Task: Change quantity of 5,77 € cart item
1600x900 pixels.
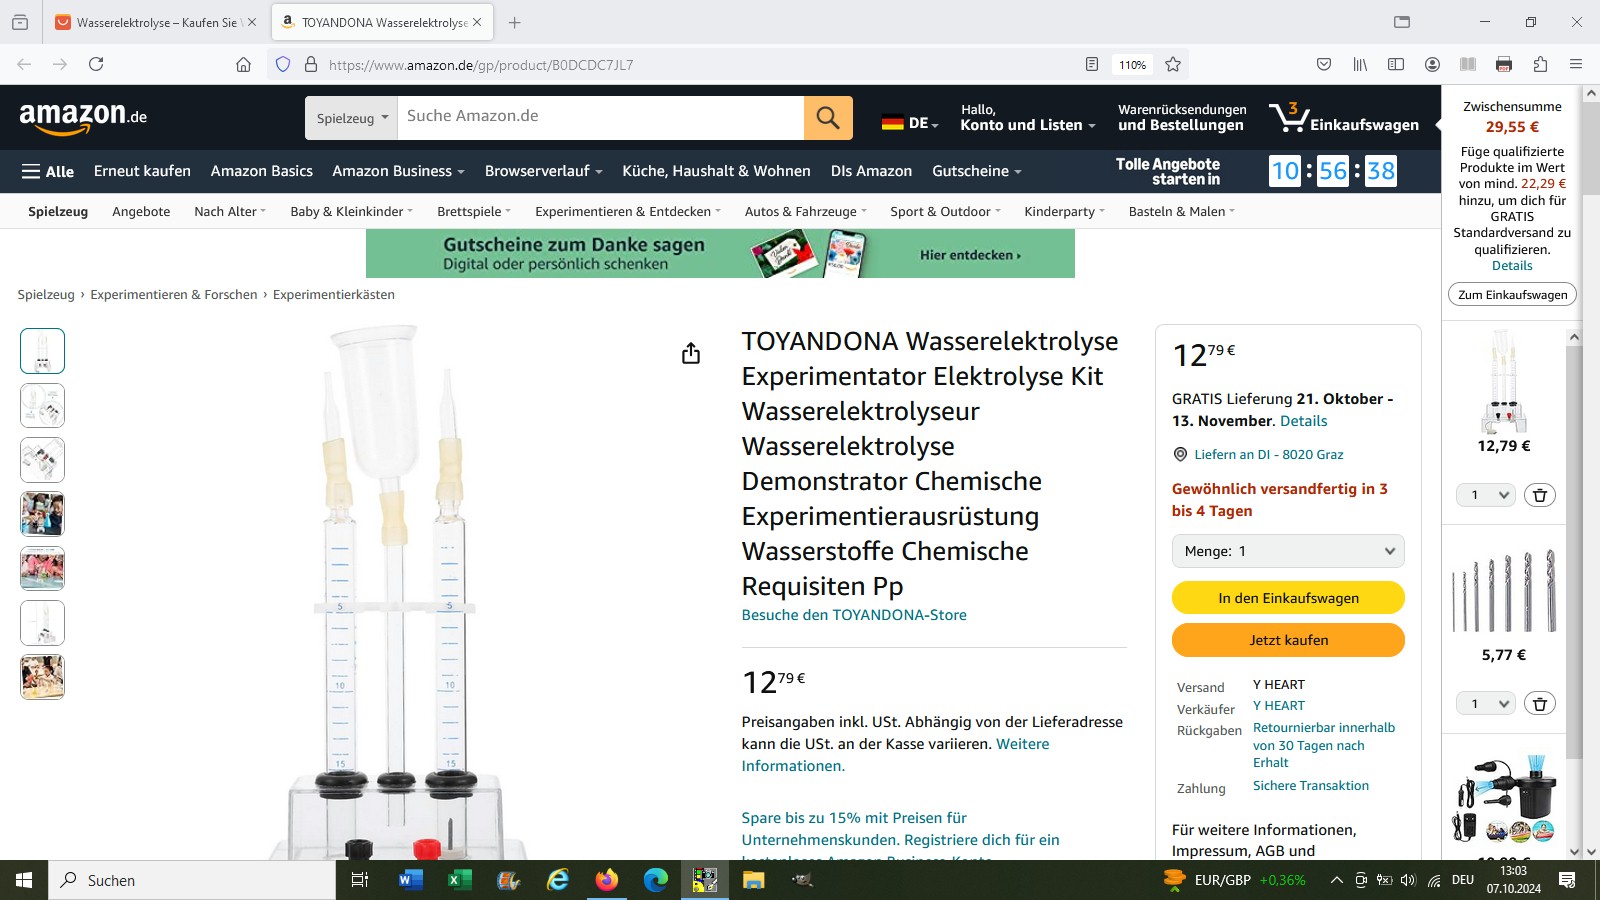Action: (1486, 704)
